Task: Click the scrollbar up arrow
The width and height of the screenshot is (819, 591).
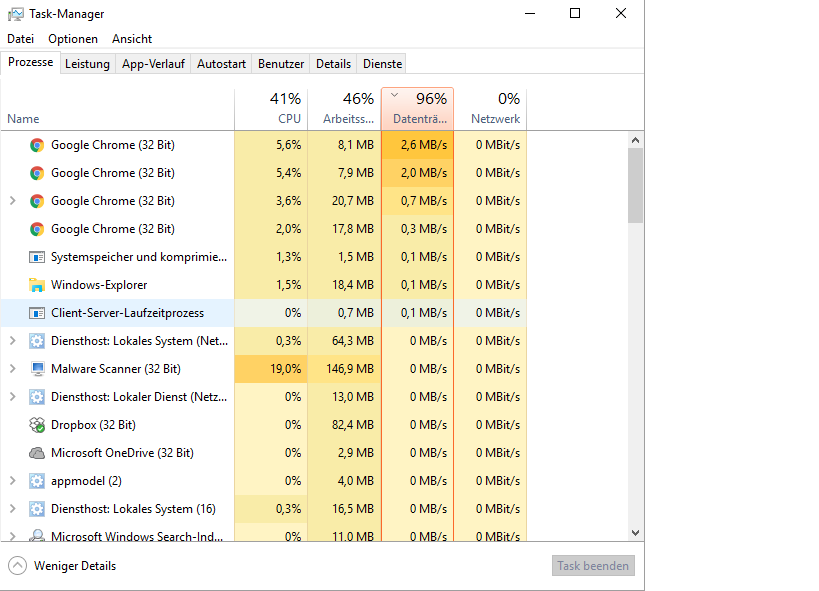Action: (x=635, y=140)
